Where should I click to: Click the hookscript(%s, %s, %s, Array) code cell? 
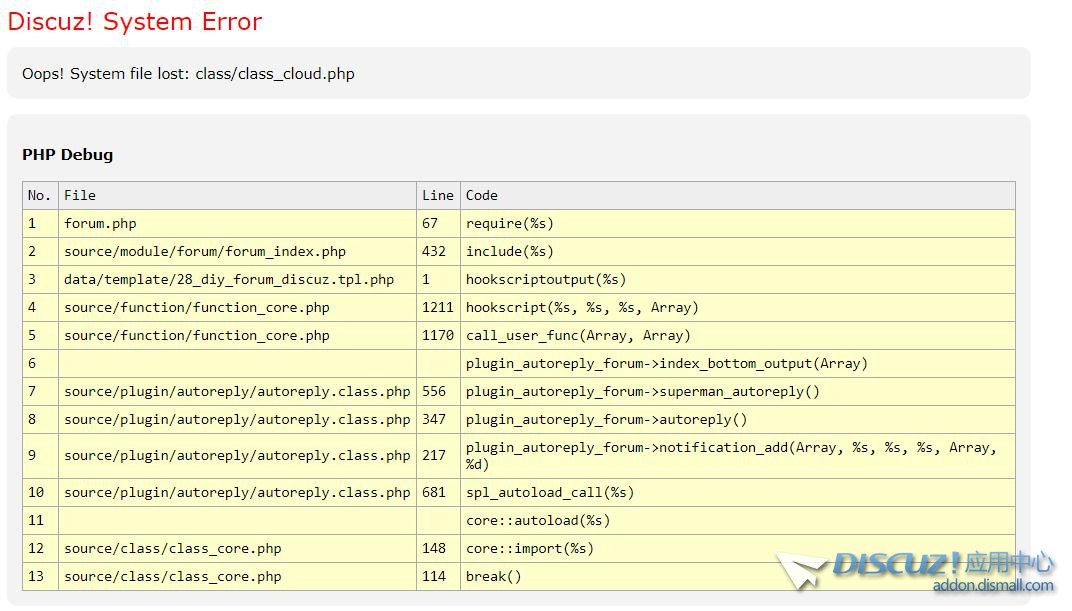(582, 308)
